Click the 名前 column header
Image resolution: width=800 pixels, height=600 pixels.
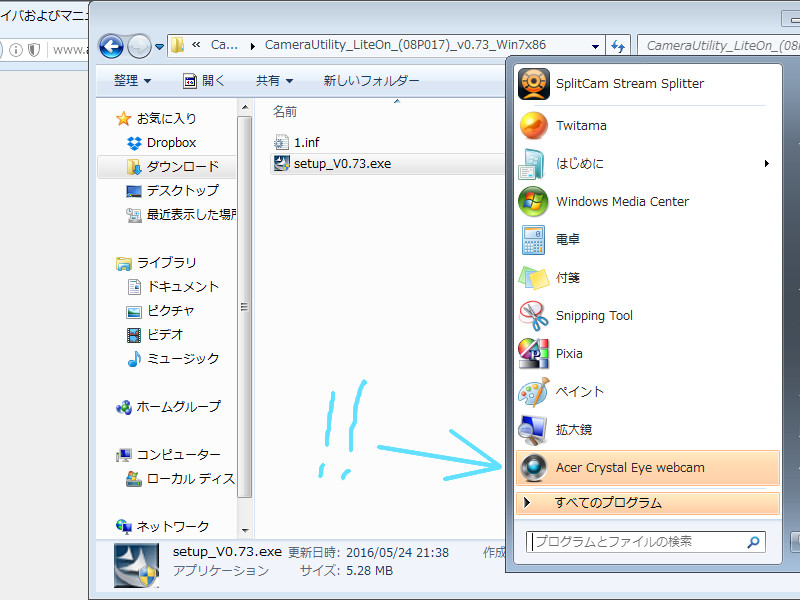pyautogui.click(x=285, y=112)
